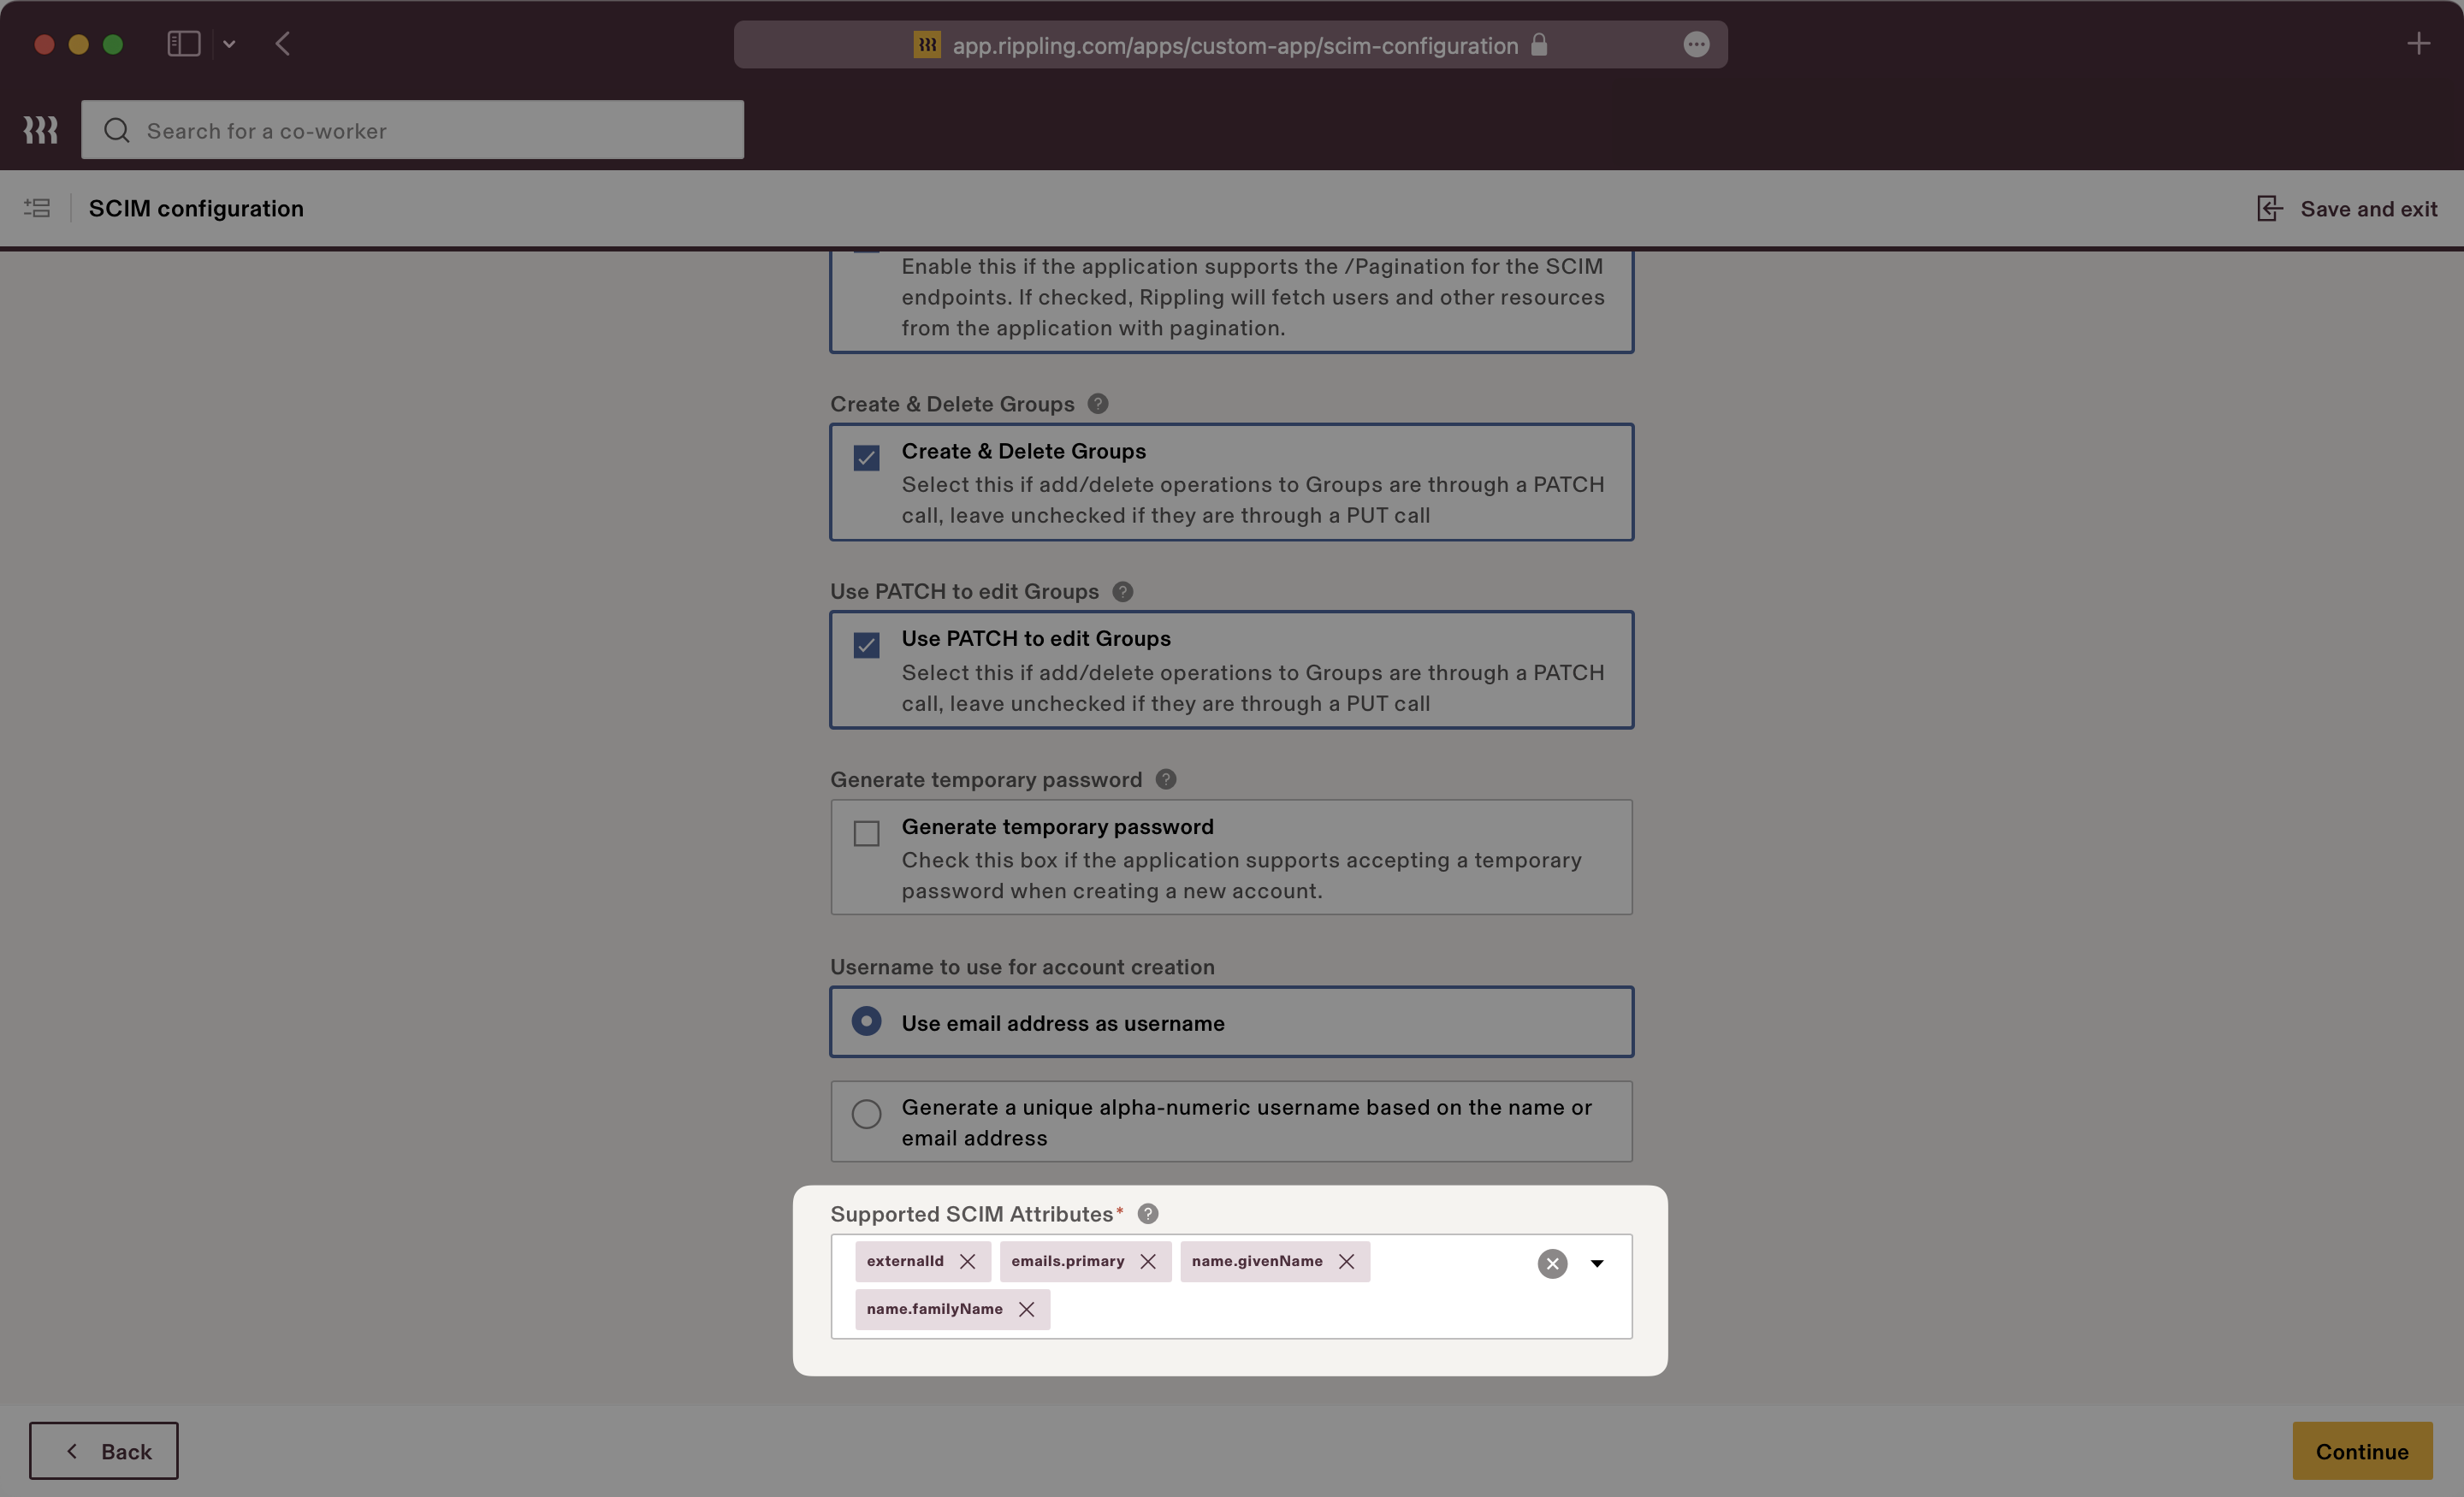Click the search magnifier icon
The image size is (2464, 1497).
[117, 130]
